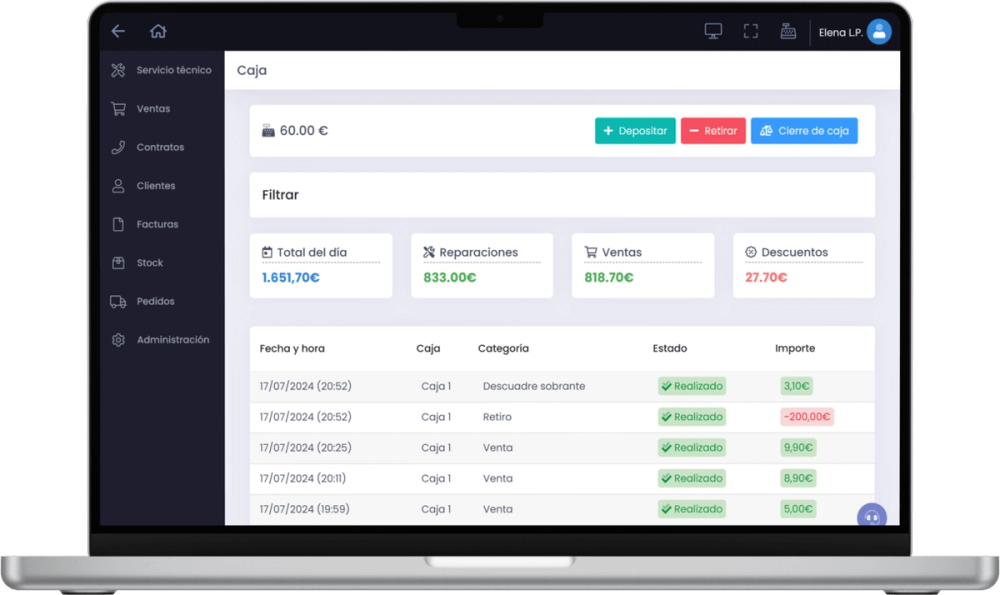Select Contratos menu entry
1000x595 pixels.
click(x=162, y=147)
